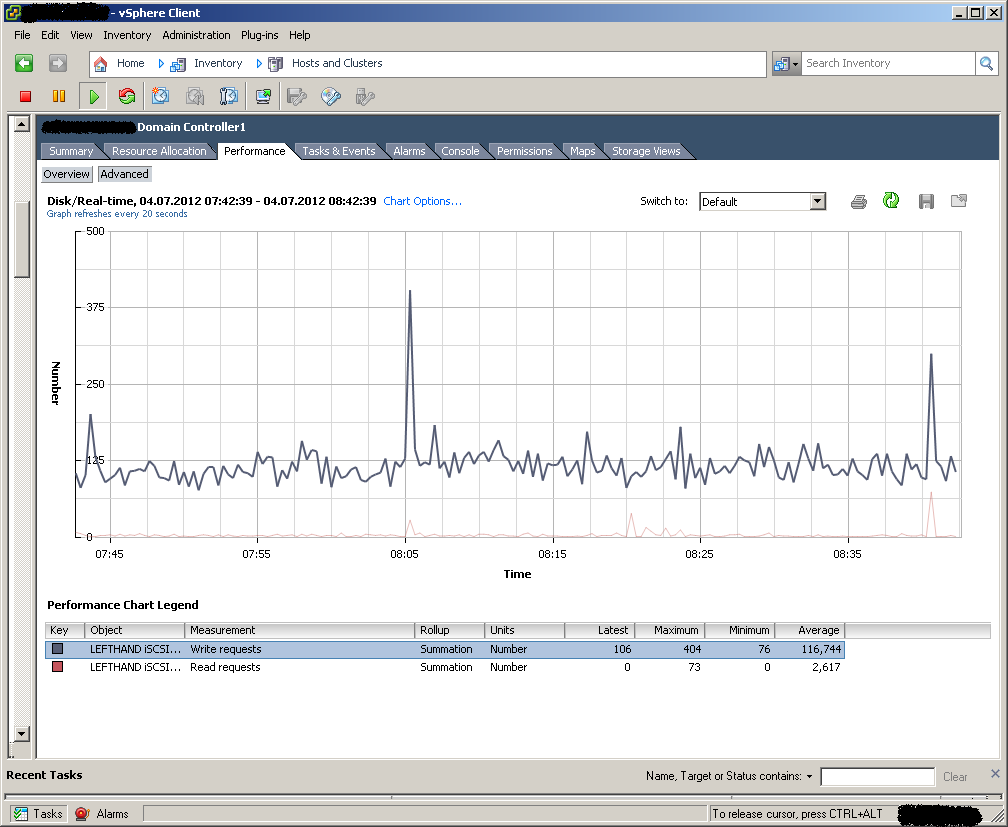1008x827 pixels.
Task: Open the Administration menu
Action: (x=196, y=35)
